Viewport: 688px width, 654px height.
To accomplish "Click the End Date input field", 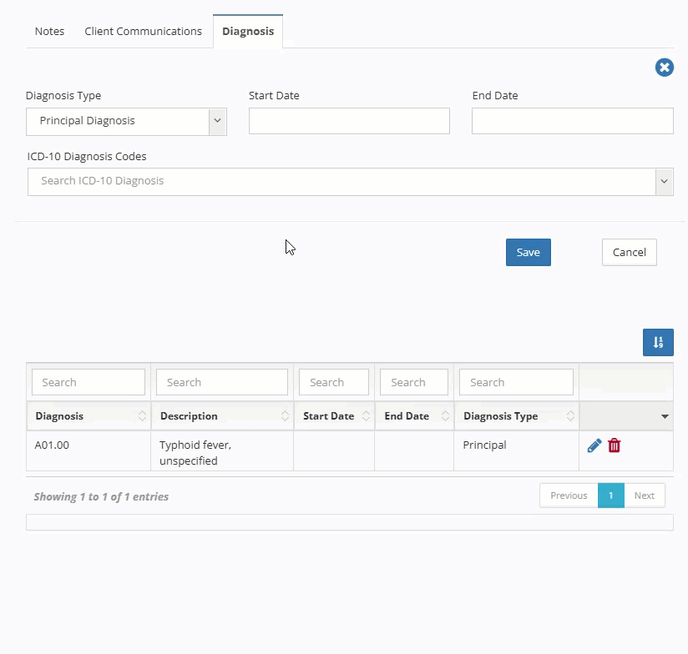I will [x=572, y=121].
